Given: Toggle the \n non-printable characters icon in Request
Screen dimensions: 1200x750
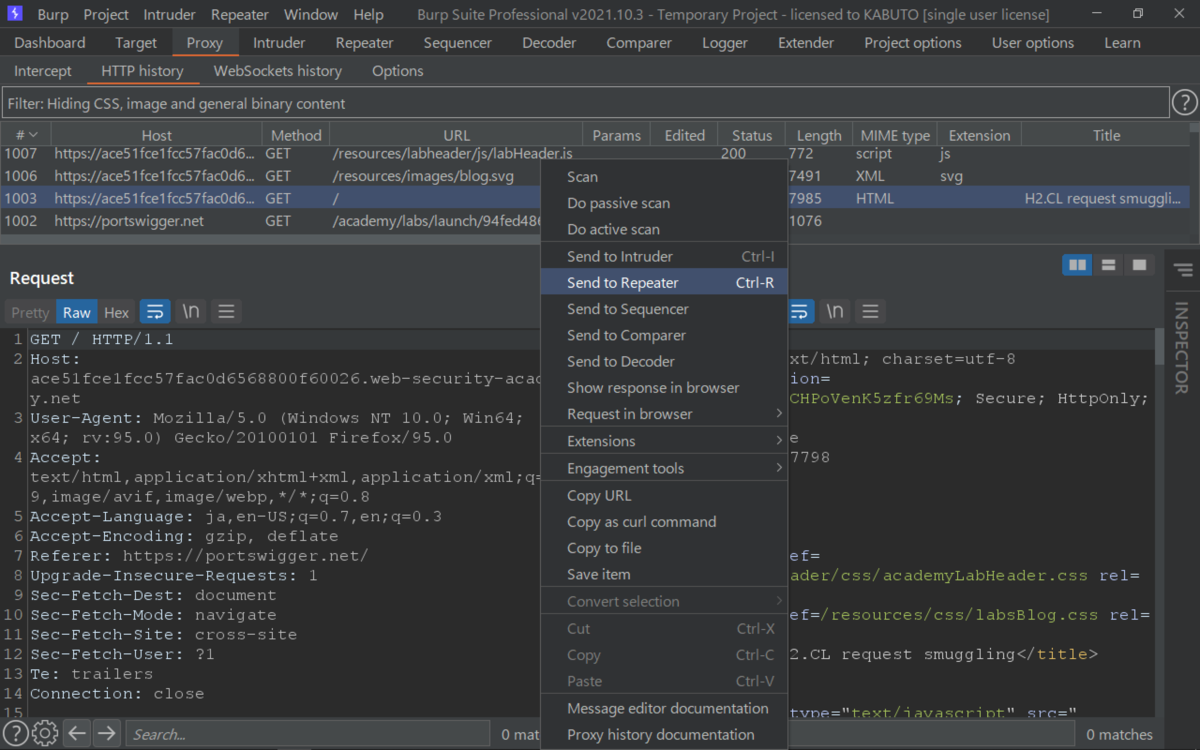Looking at the screenshot, I should point(191,312).
